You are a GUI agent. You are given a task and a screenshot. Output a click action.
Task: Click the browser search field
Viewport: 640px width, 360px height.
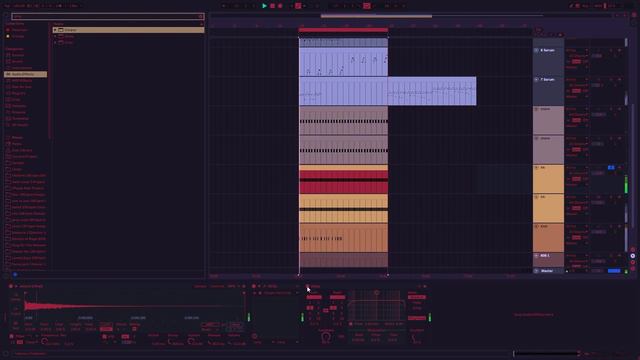point(107,16)
